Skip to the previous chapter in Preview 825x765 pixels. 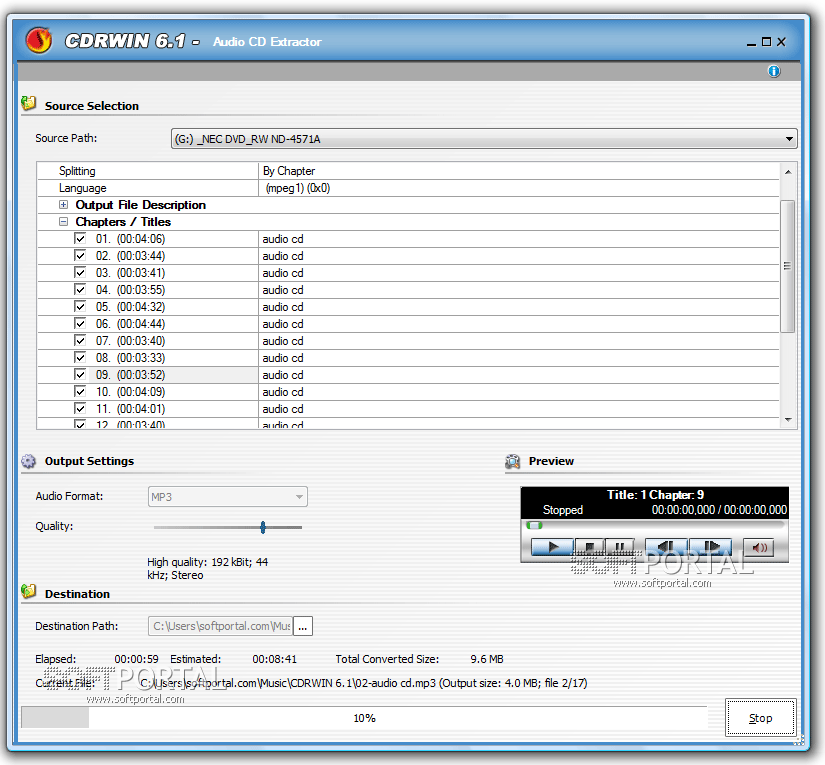point(665,548)
